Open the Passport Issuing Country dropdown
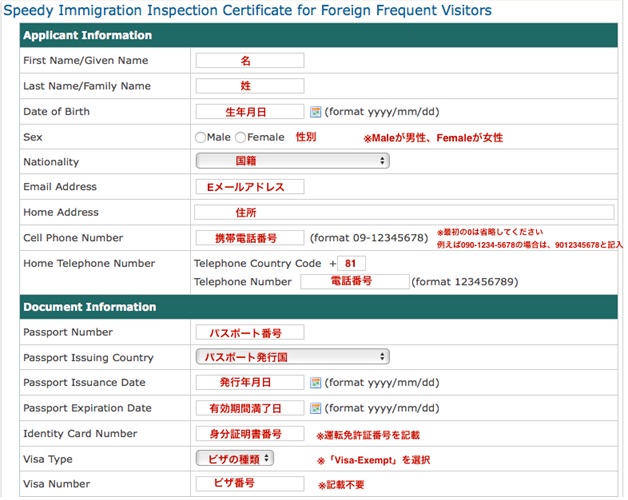The image size is (628, 500). point(292,357)
